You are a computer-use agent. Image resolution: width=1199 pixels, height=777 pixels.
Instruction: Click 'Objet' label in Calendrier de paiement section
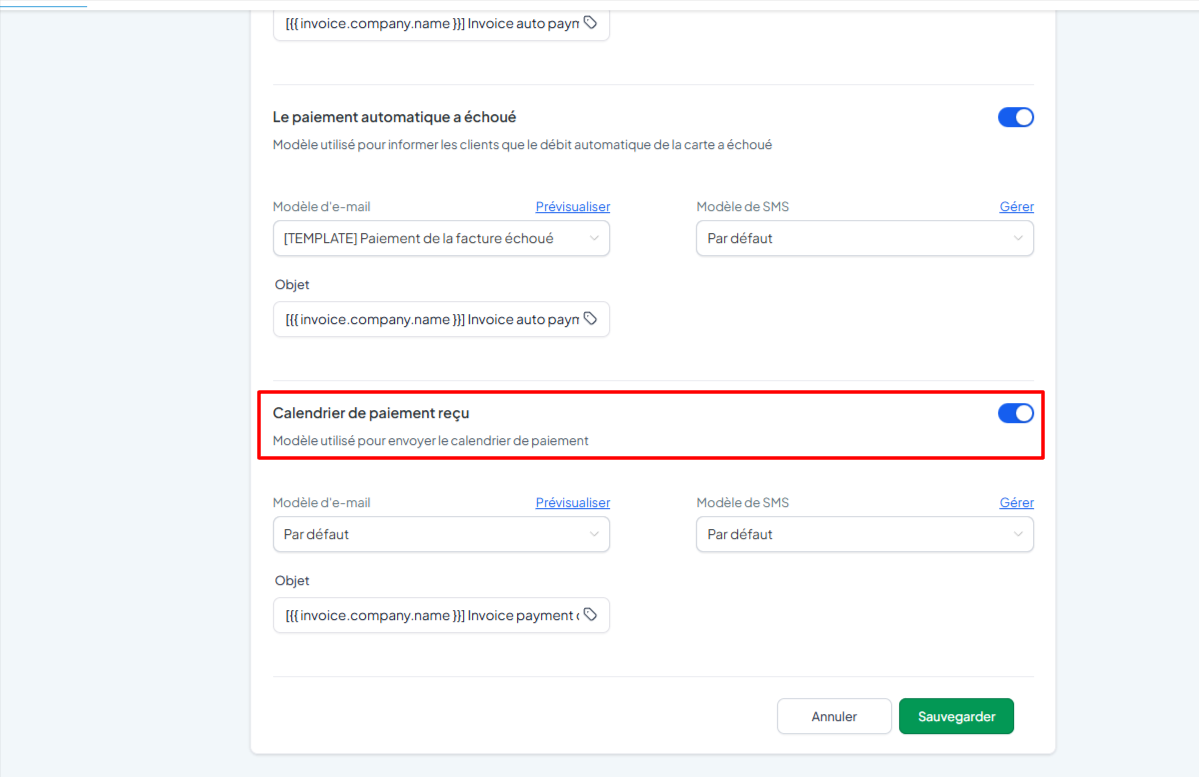click(x=292, y=580)
